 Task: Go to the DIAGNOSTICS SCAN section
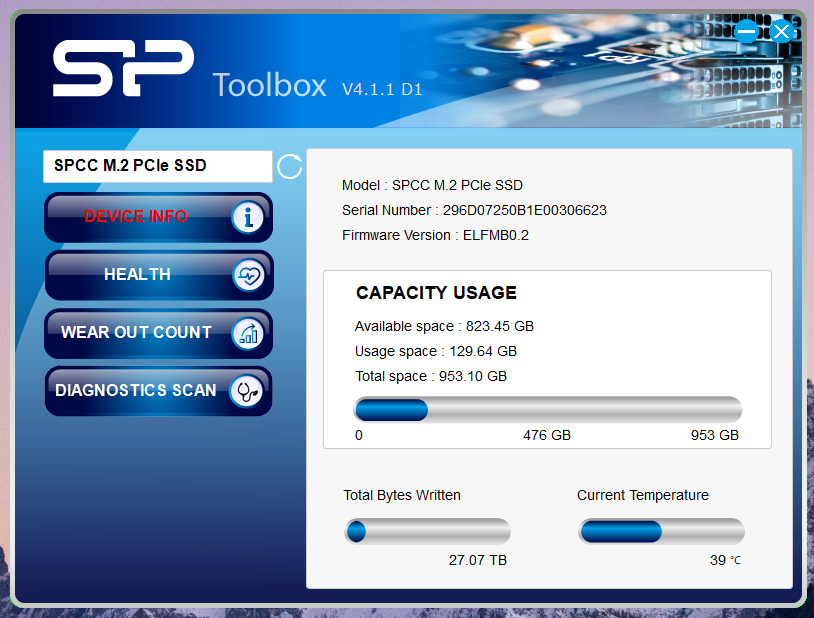(158, 391)
